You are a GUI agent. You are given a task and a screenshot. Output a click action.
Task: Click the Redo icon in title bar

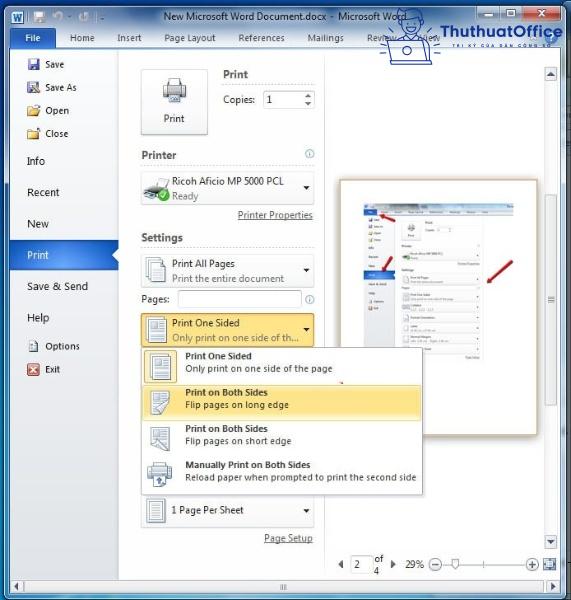click(x=83, y=16)
